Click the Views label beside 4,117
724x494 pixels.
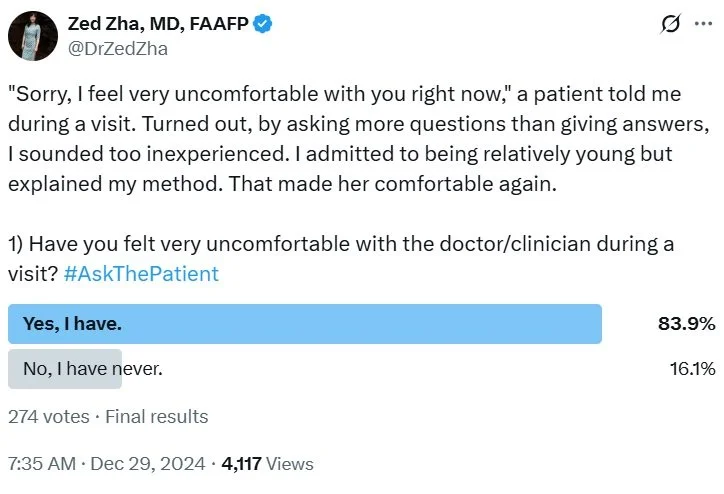(291, 464)
